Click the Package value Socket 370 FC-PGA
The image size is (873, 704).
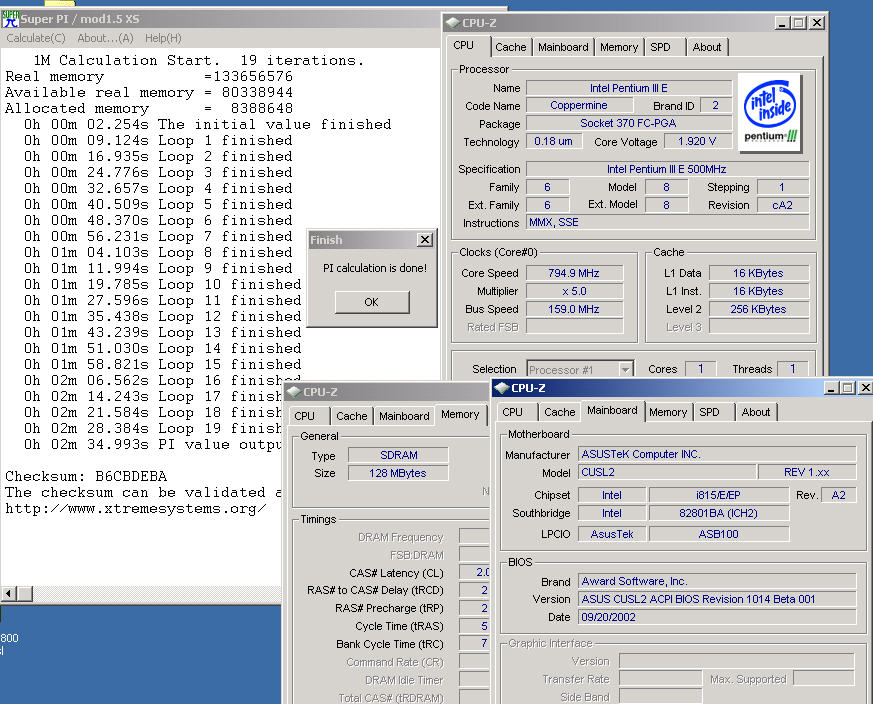point(629,123)
